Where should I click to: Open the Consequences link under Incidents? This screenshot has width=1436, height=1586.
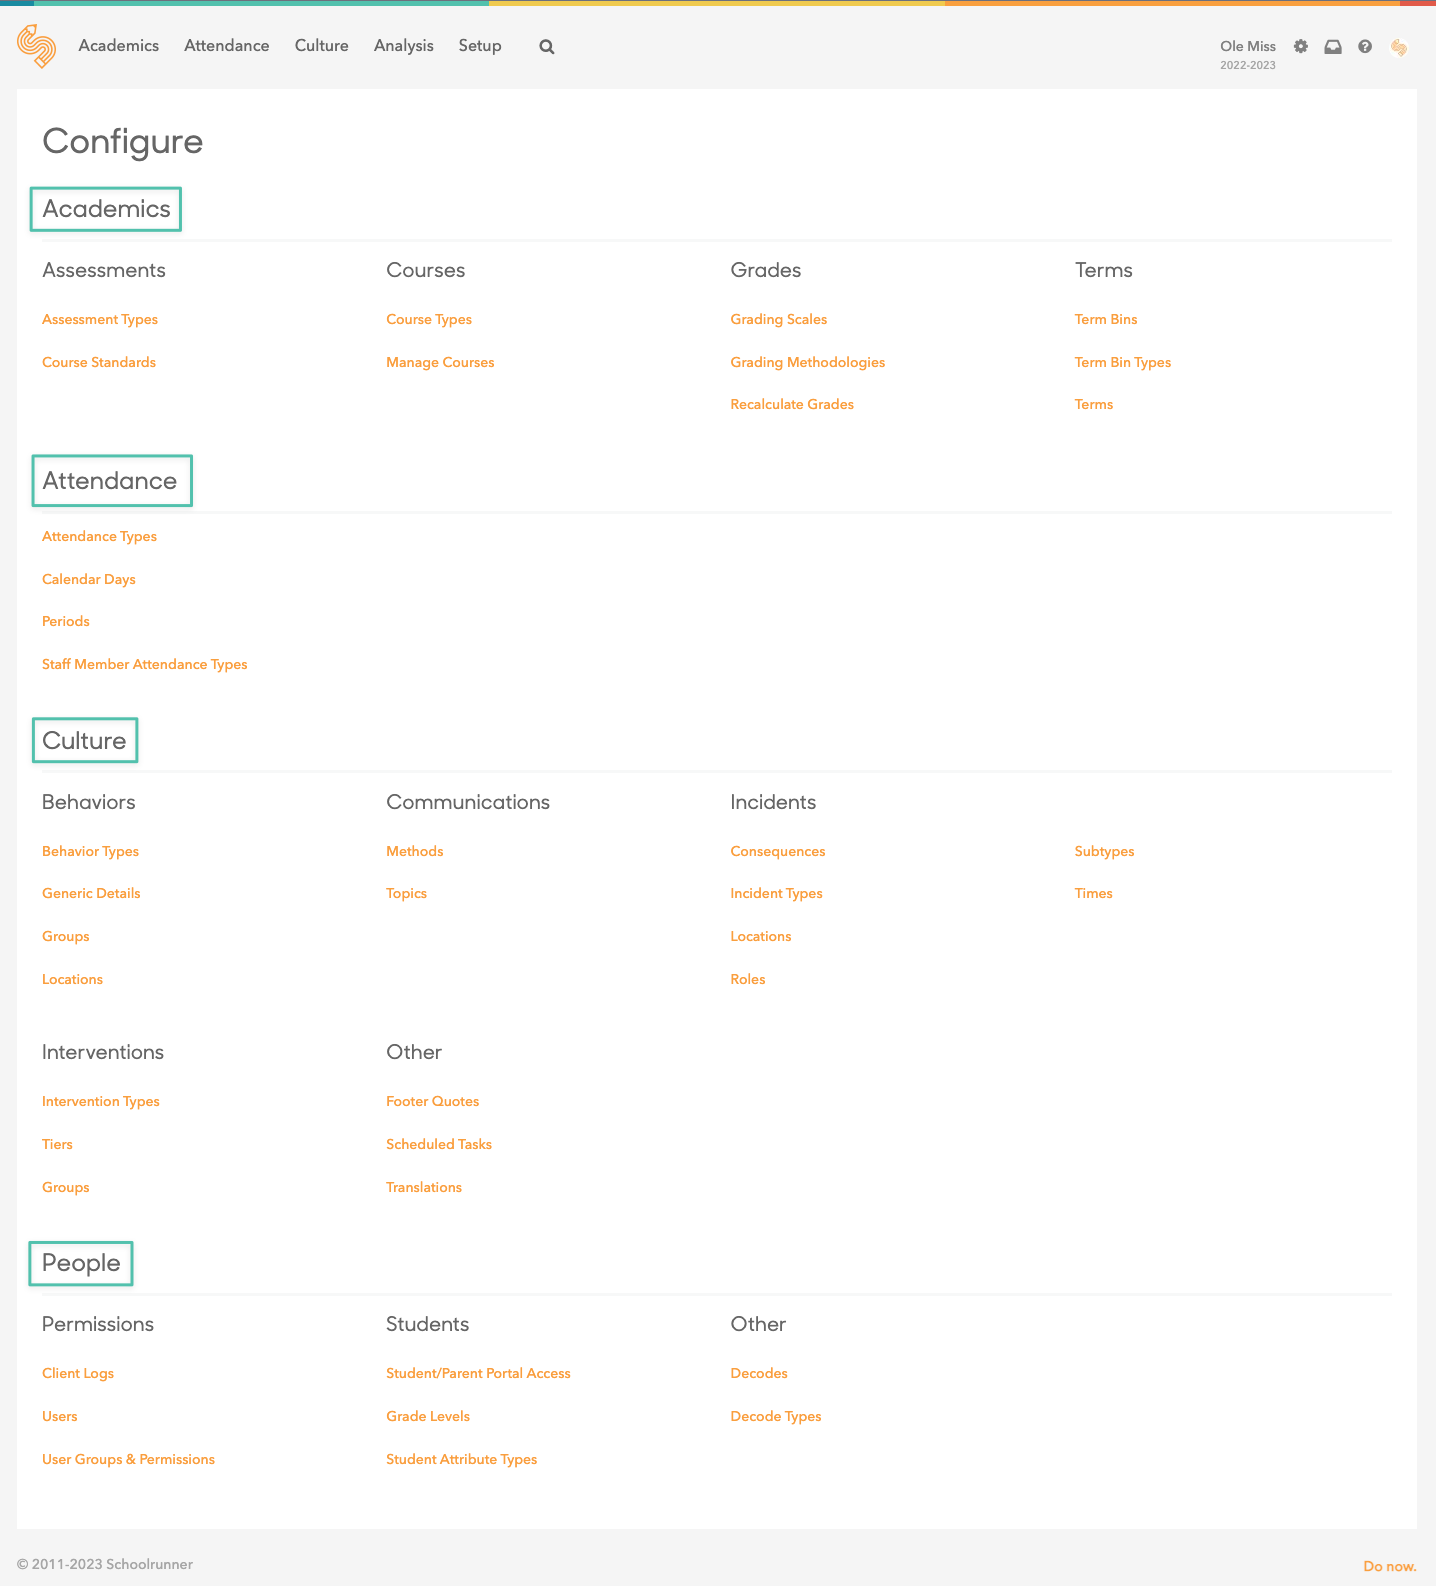[x=777, y=852]
